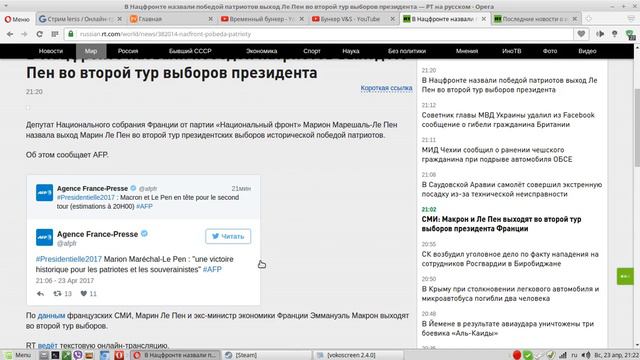Click the Читать Twitter follow button
Image resolution: width=640 pixels, height=360 pixels.
click(x=228, y=236)
